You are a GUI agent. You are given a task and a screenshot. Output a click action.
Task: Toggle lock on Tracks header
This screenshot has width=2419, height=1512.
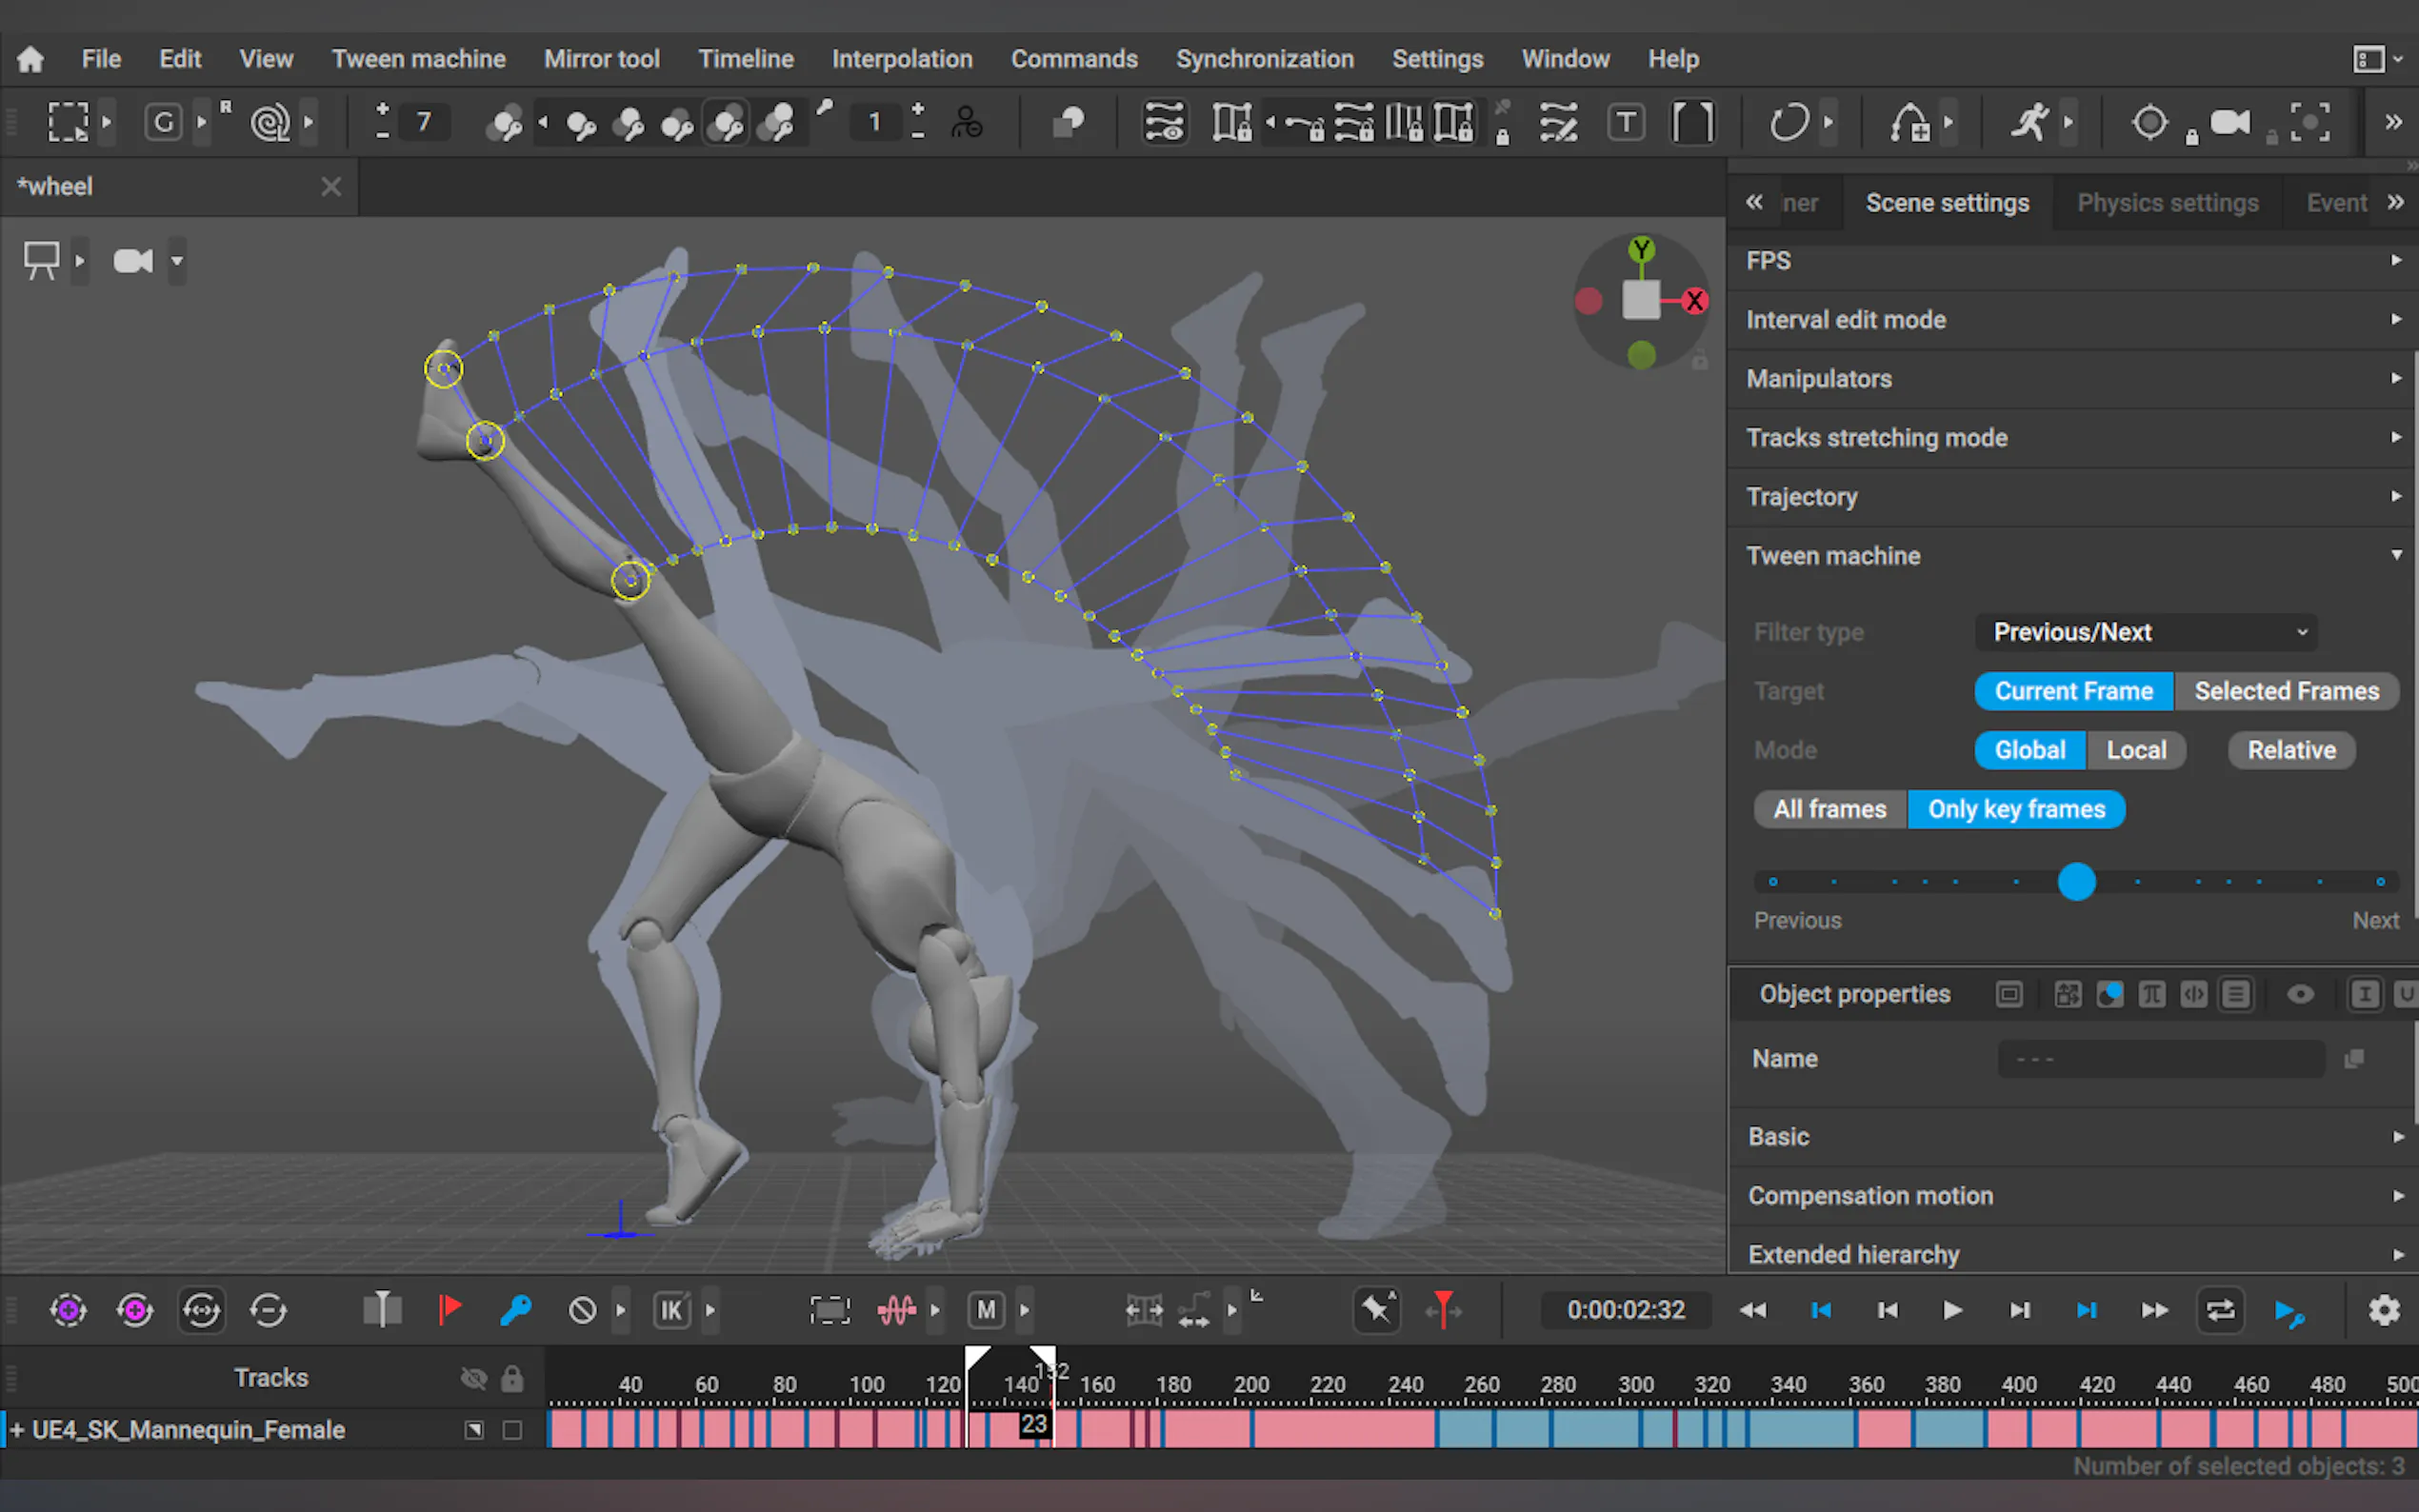click(512, 1378)
